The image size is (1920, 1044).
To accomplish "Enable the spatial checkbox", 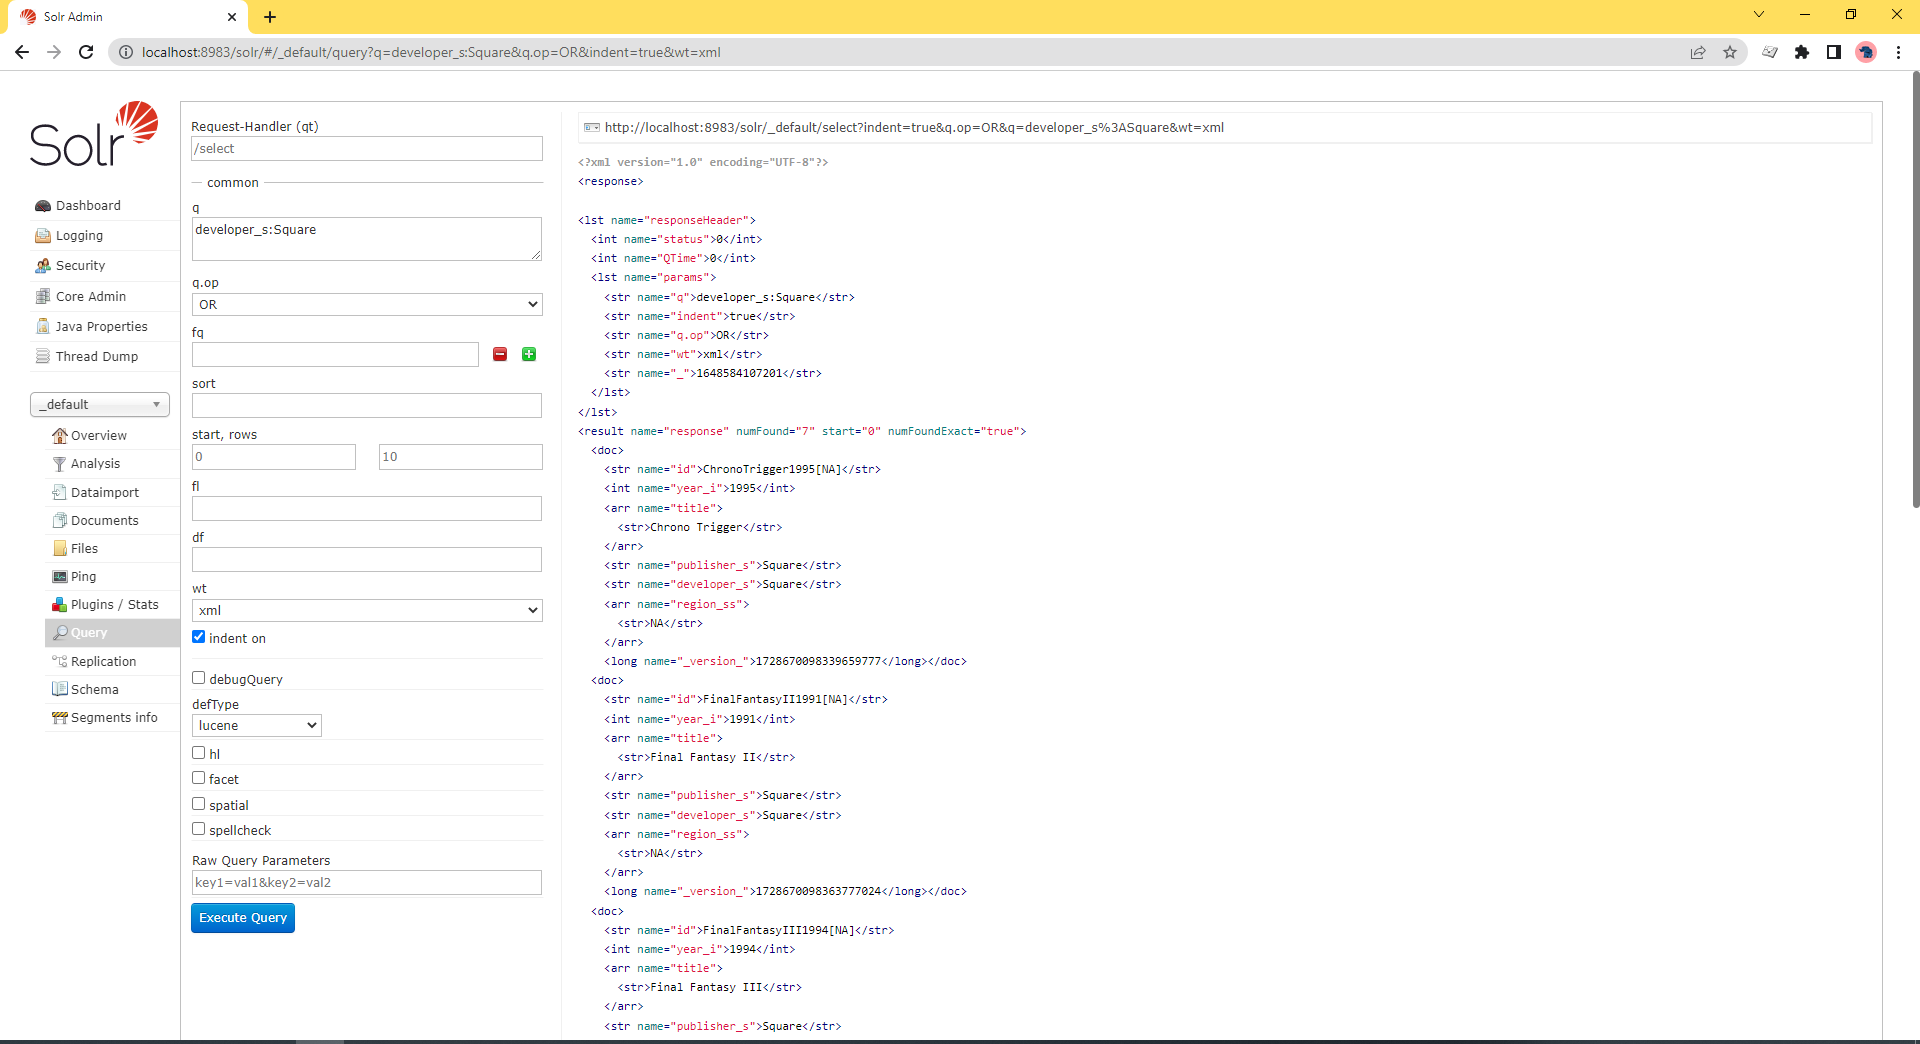I will point(199,804).
